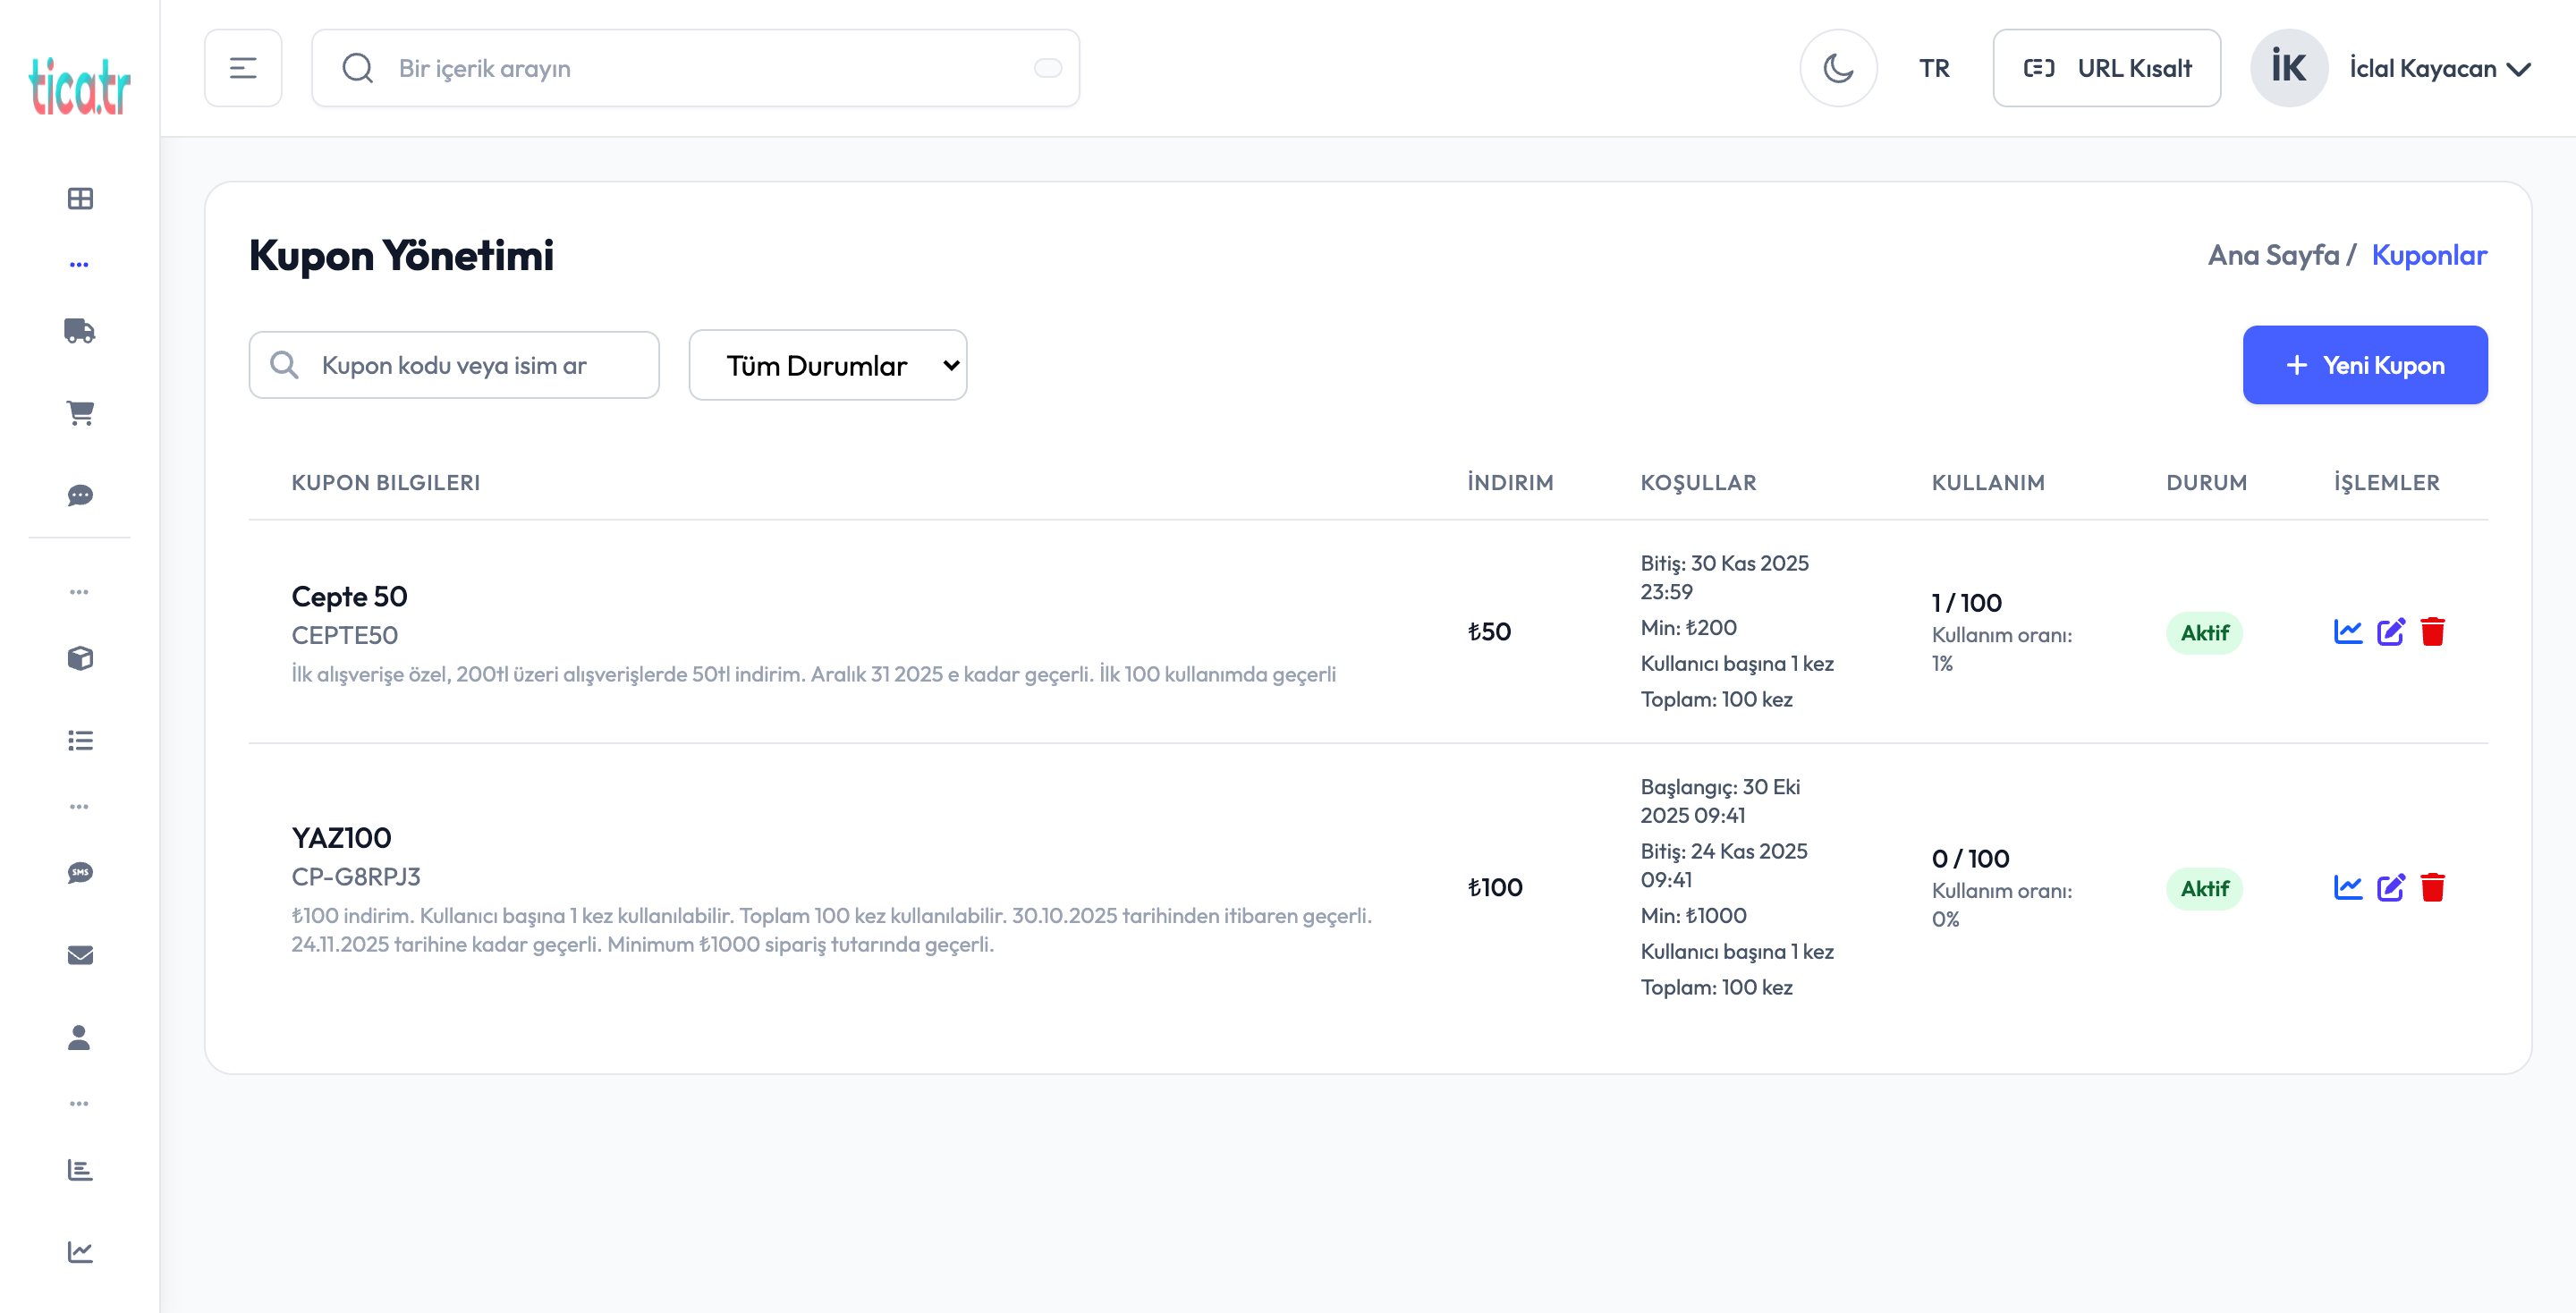
Task: Click the Yeni Kupon button
Action: pos(2364,365)
